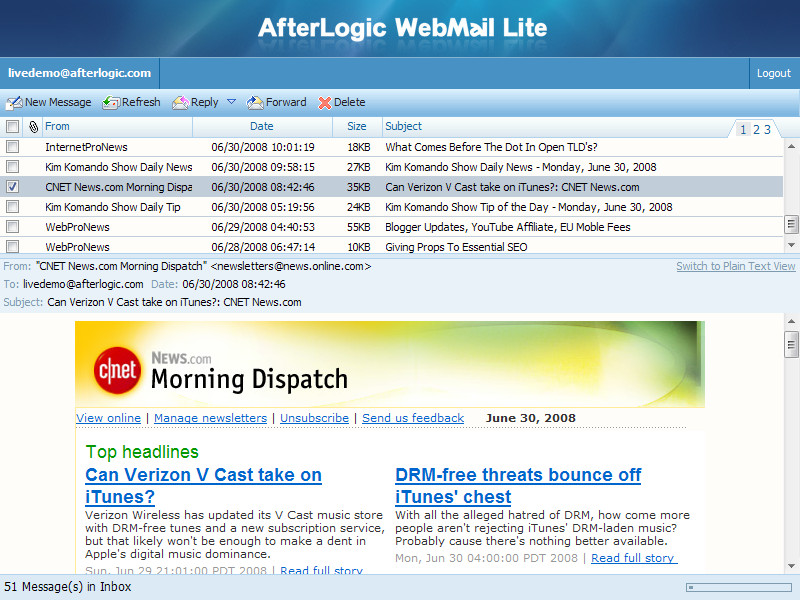
Task: Click the Logout button
Action: pyautogui.click(x=773, y=73)
